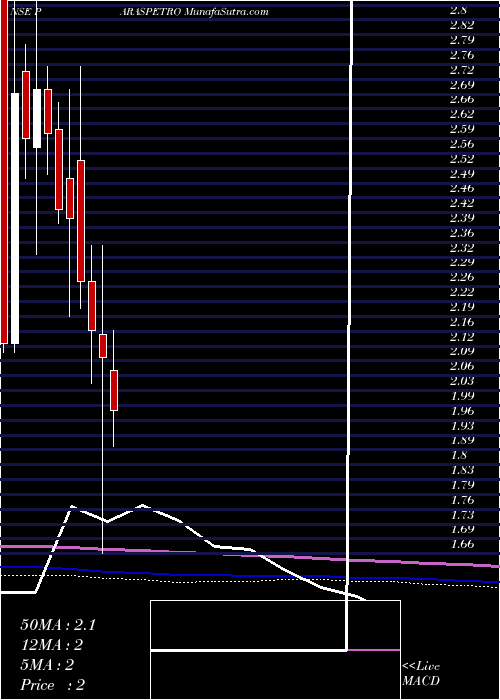
Task: Click the 2.66 price axis label
Action: 462,99
